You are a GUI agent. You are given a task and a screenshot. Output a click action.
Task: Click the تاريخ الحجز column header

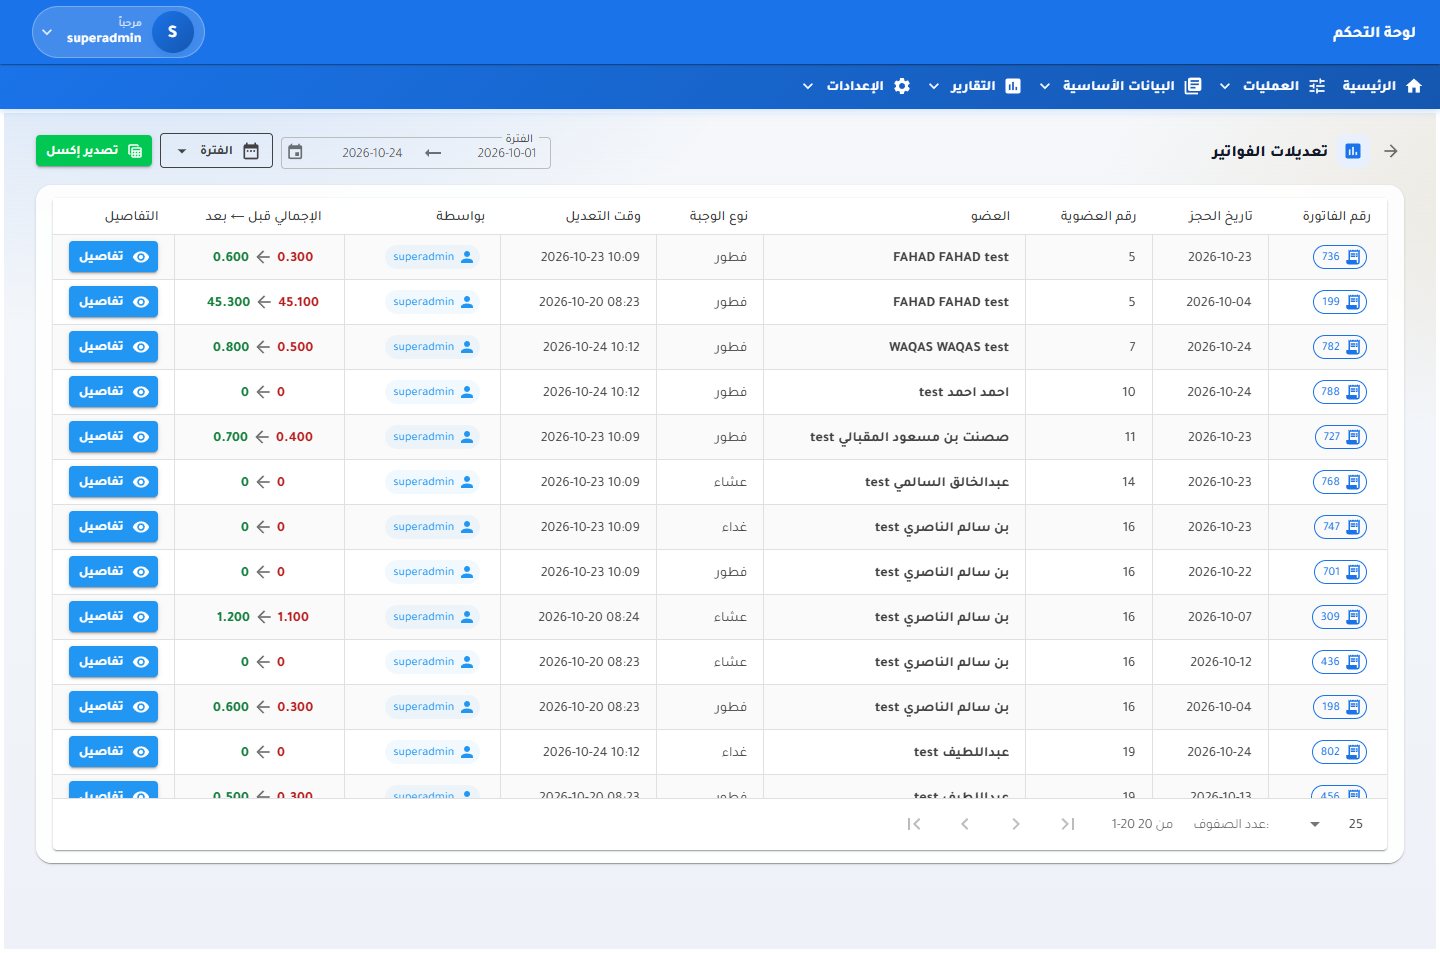pos(1220,216)
